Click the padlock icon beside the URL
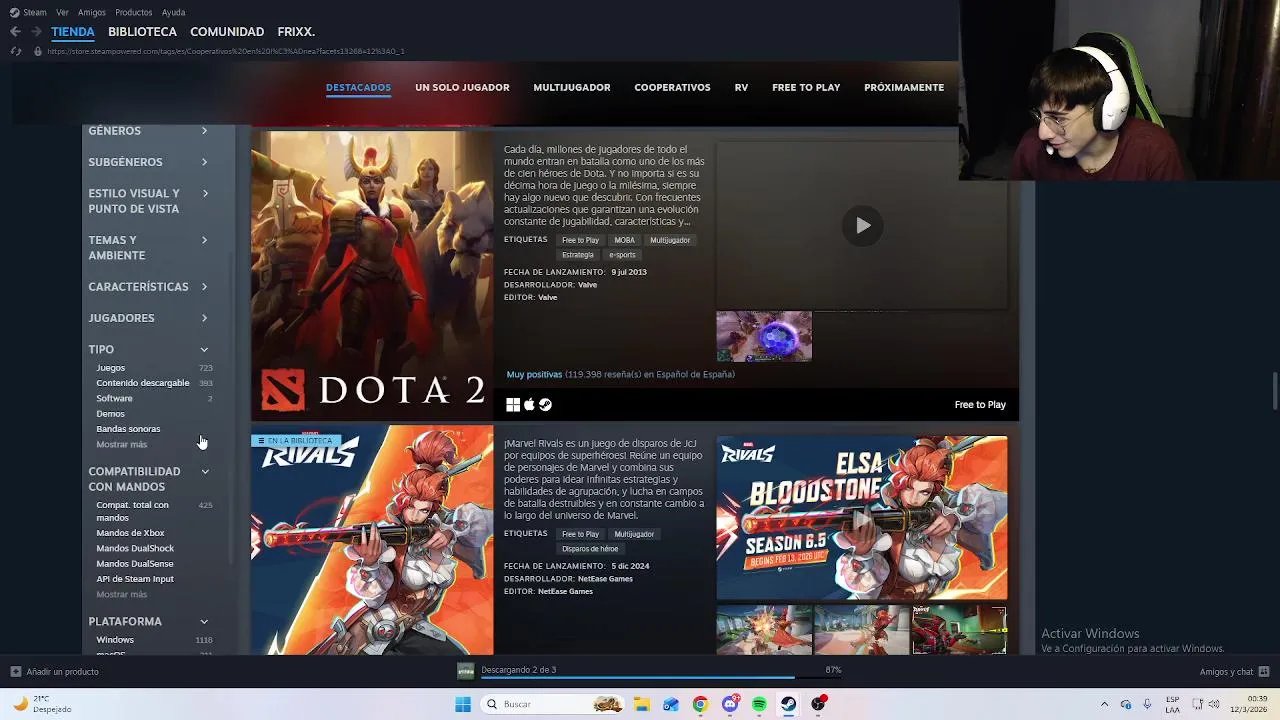This screenshot has height=720, width=1280. click(37, 51)
